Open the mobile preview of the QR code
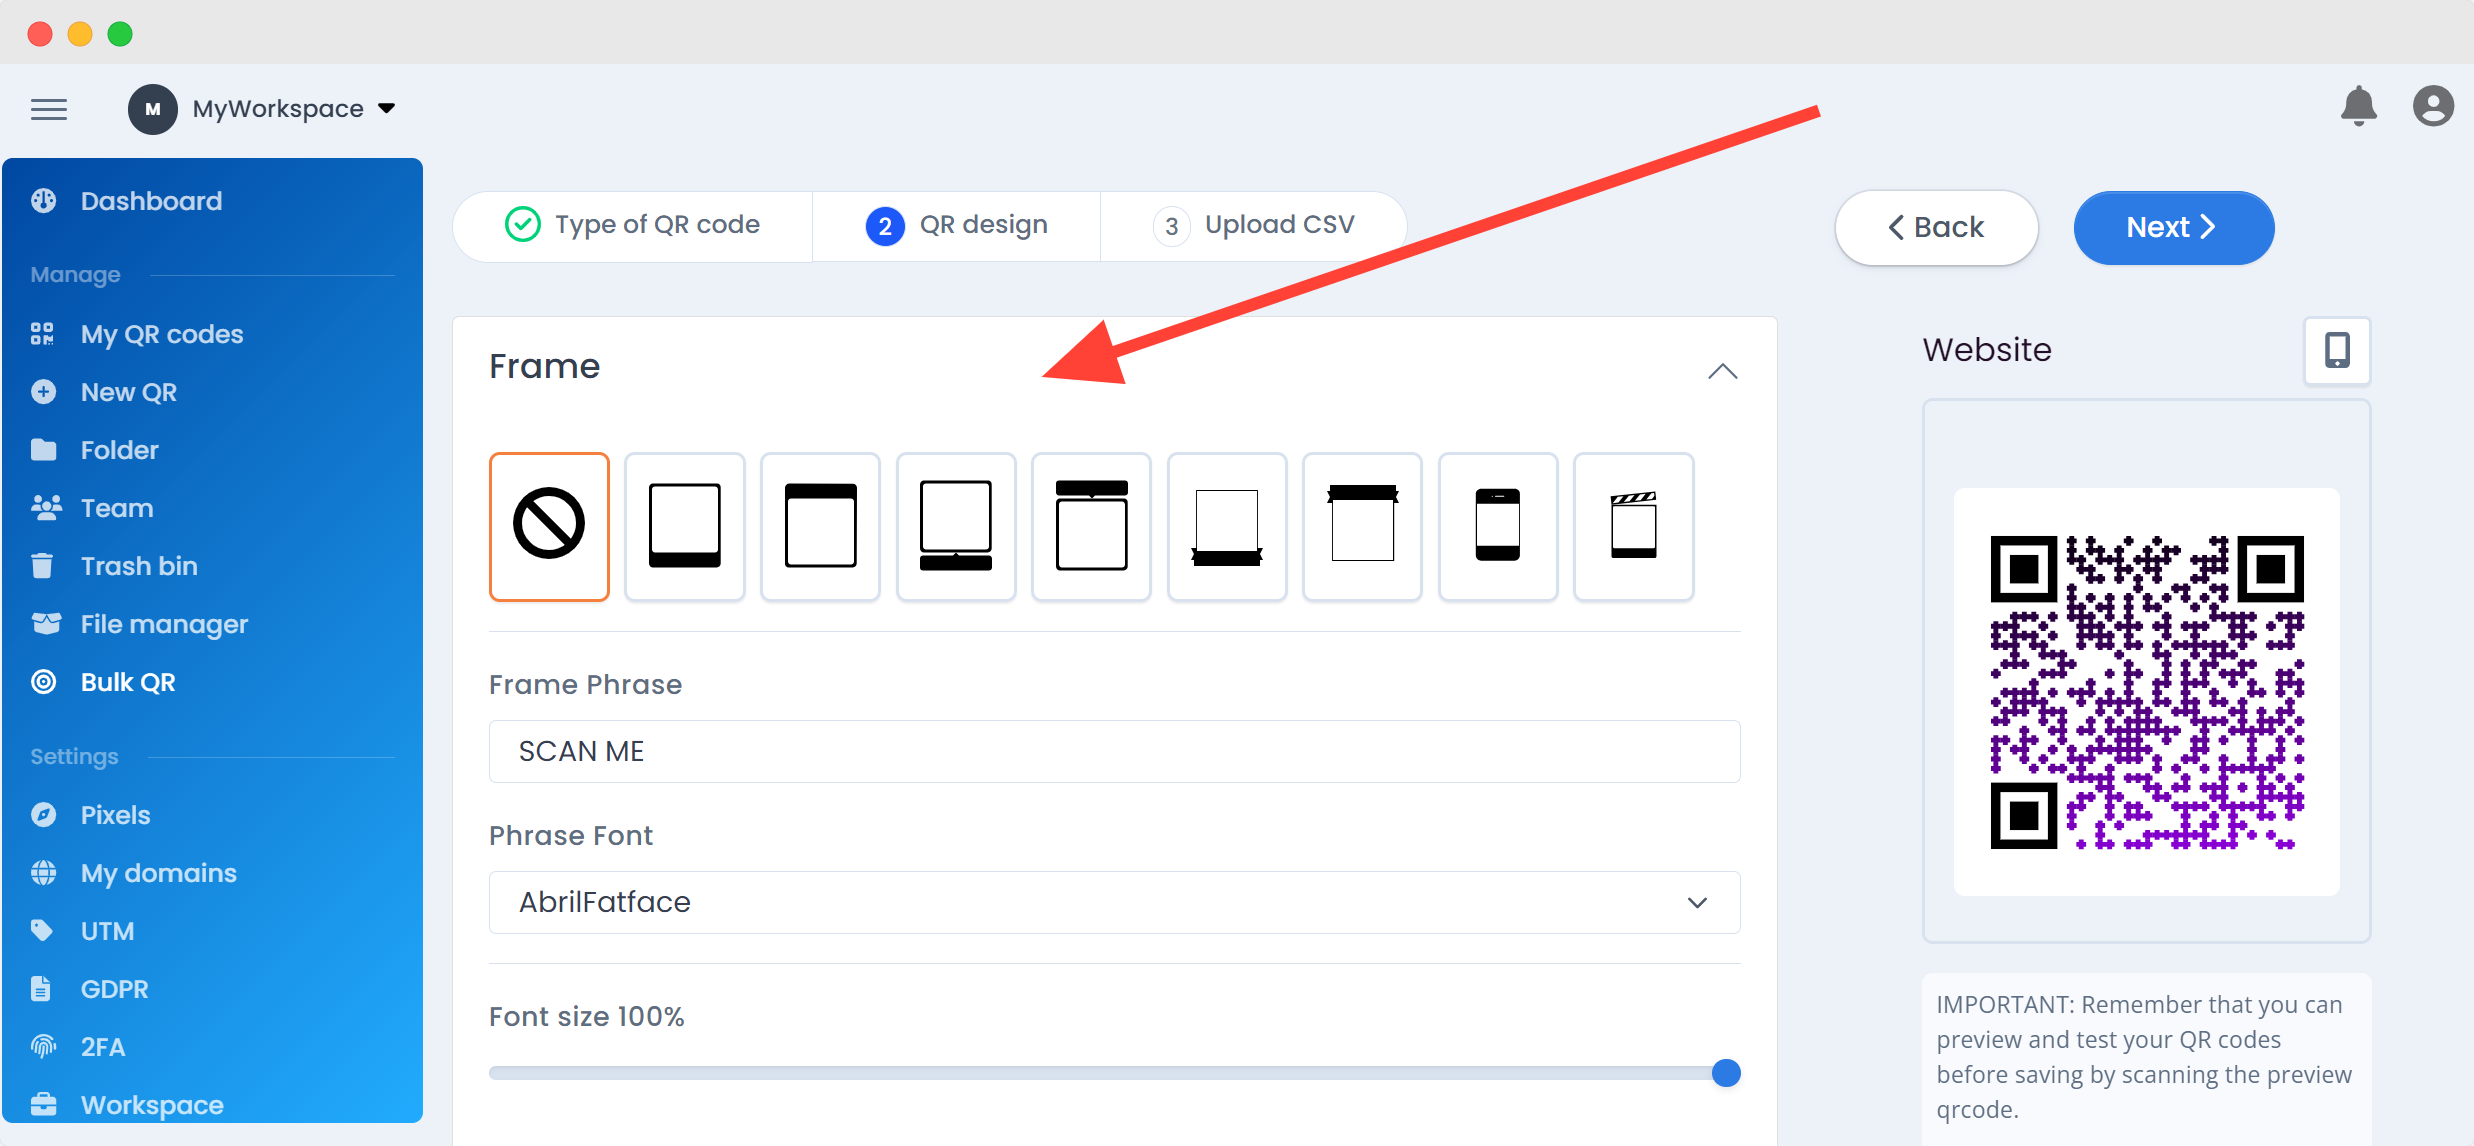 (x=2337, y=351)
